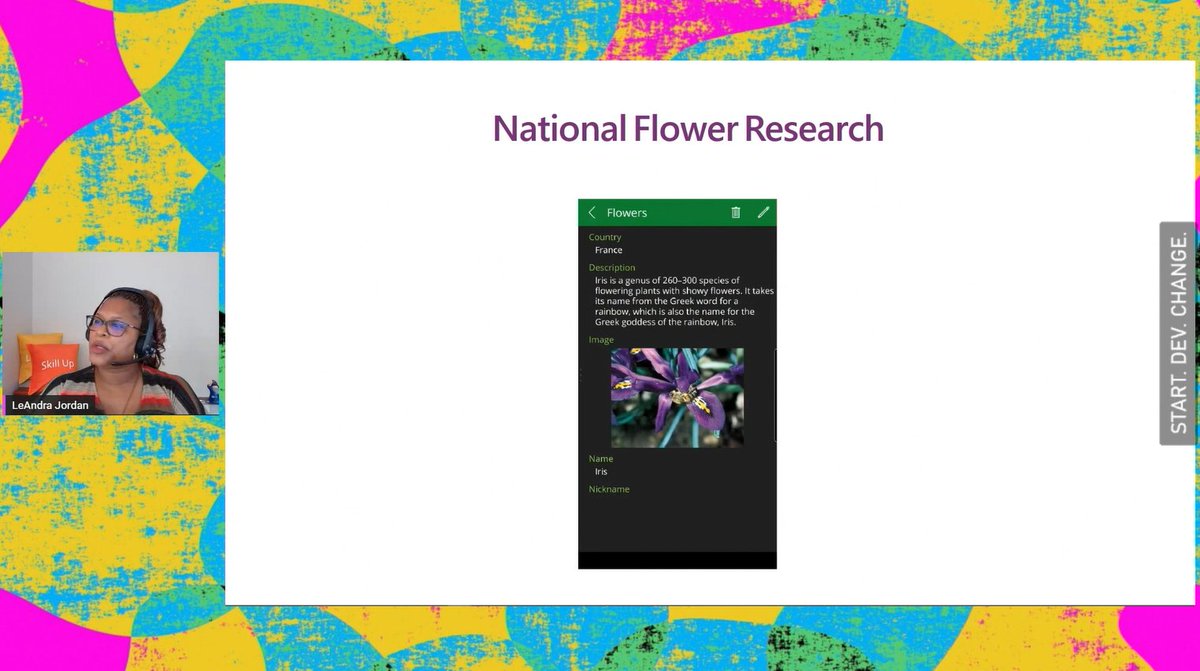Edit the record with the pencil icon
The height and width of the screenshot is (671, 1200).
(764, 212)
